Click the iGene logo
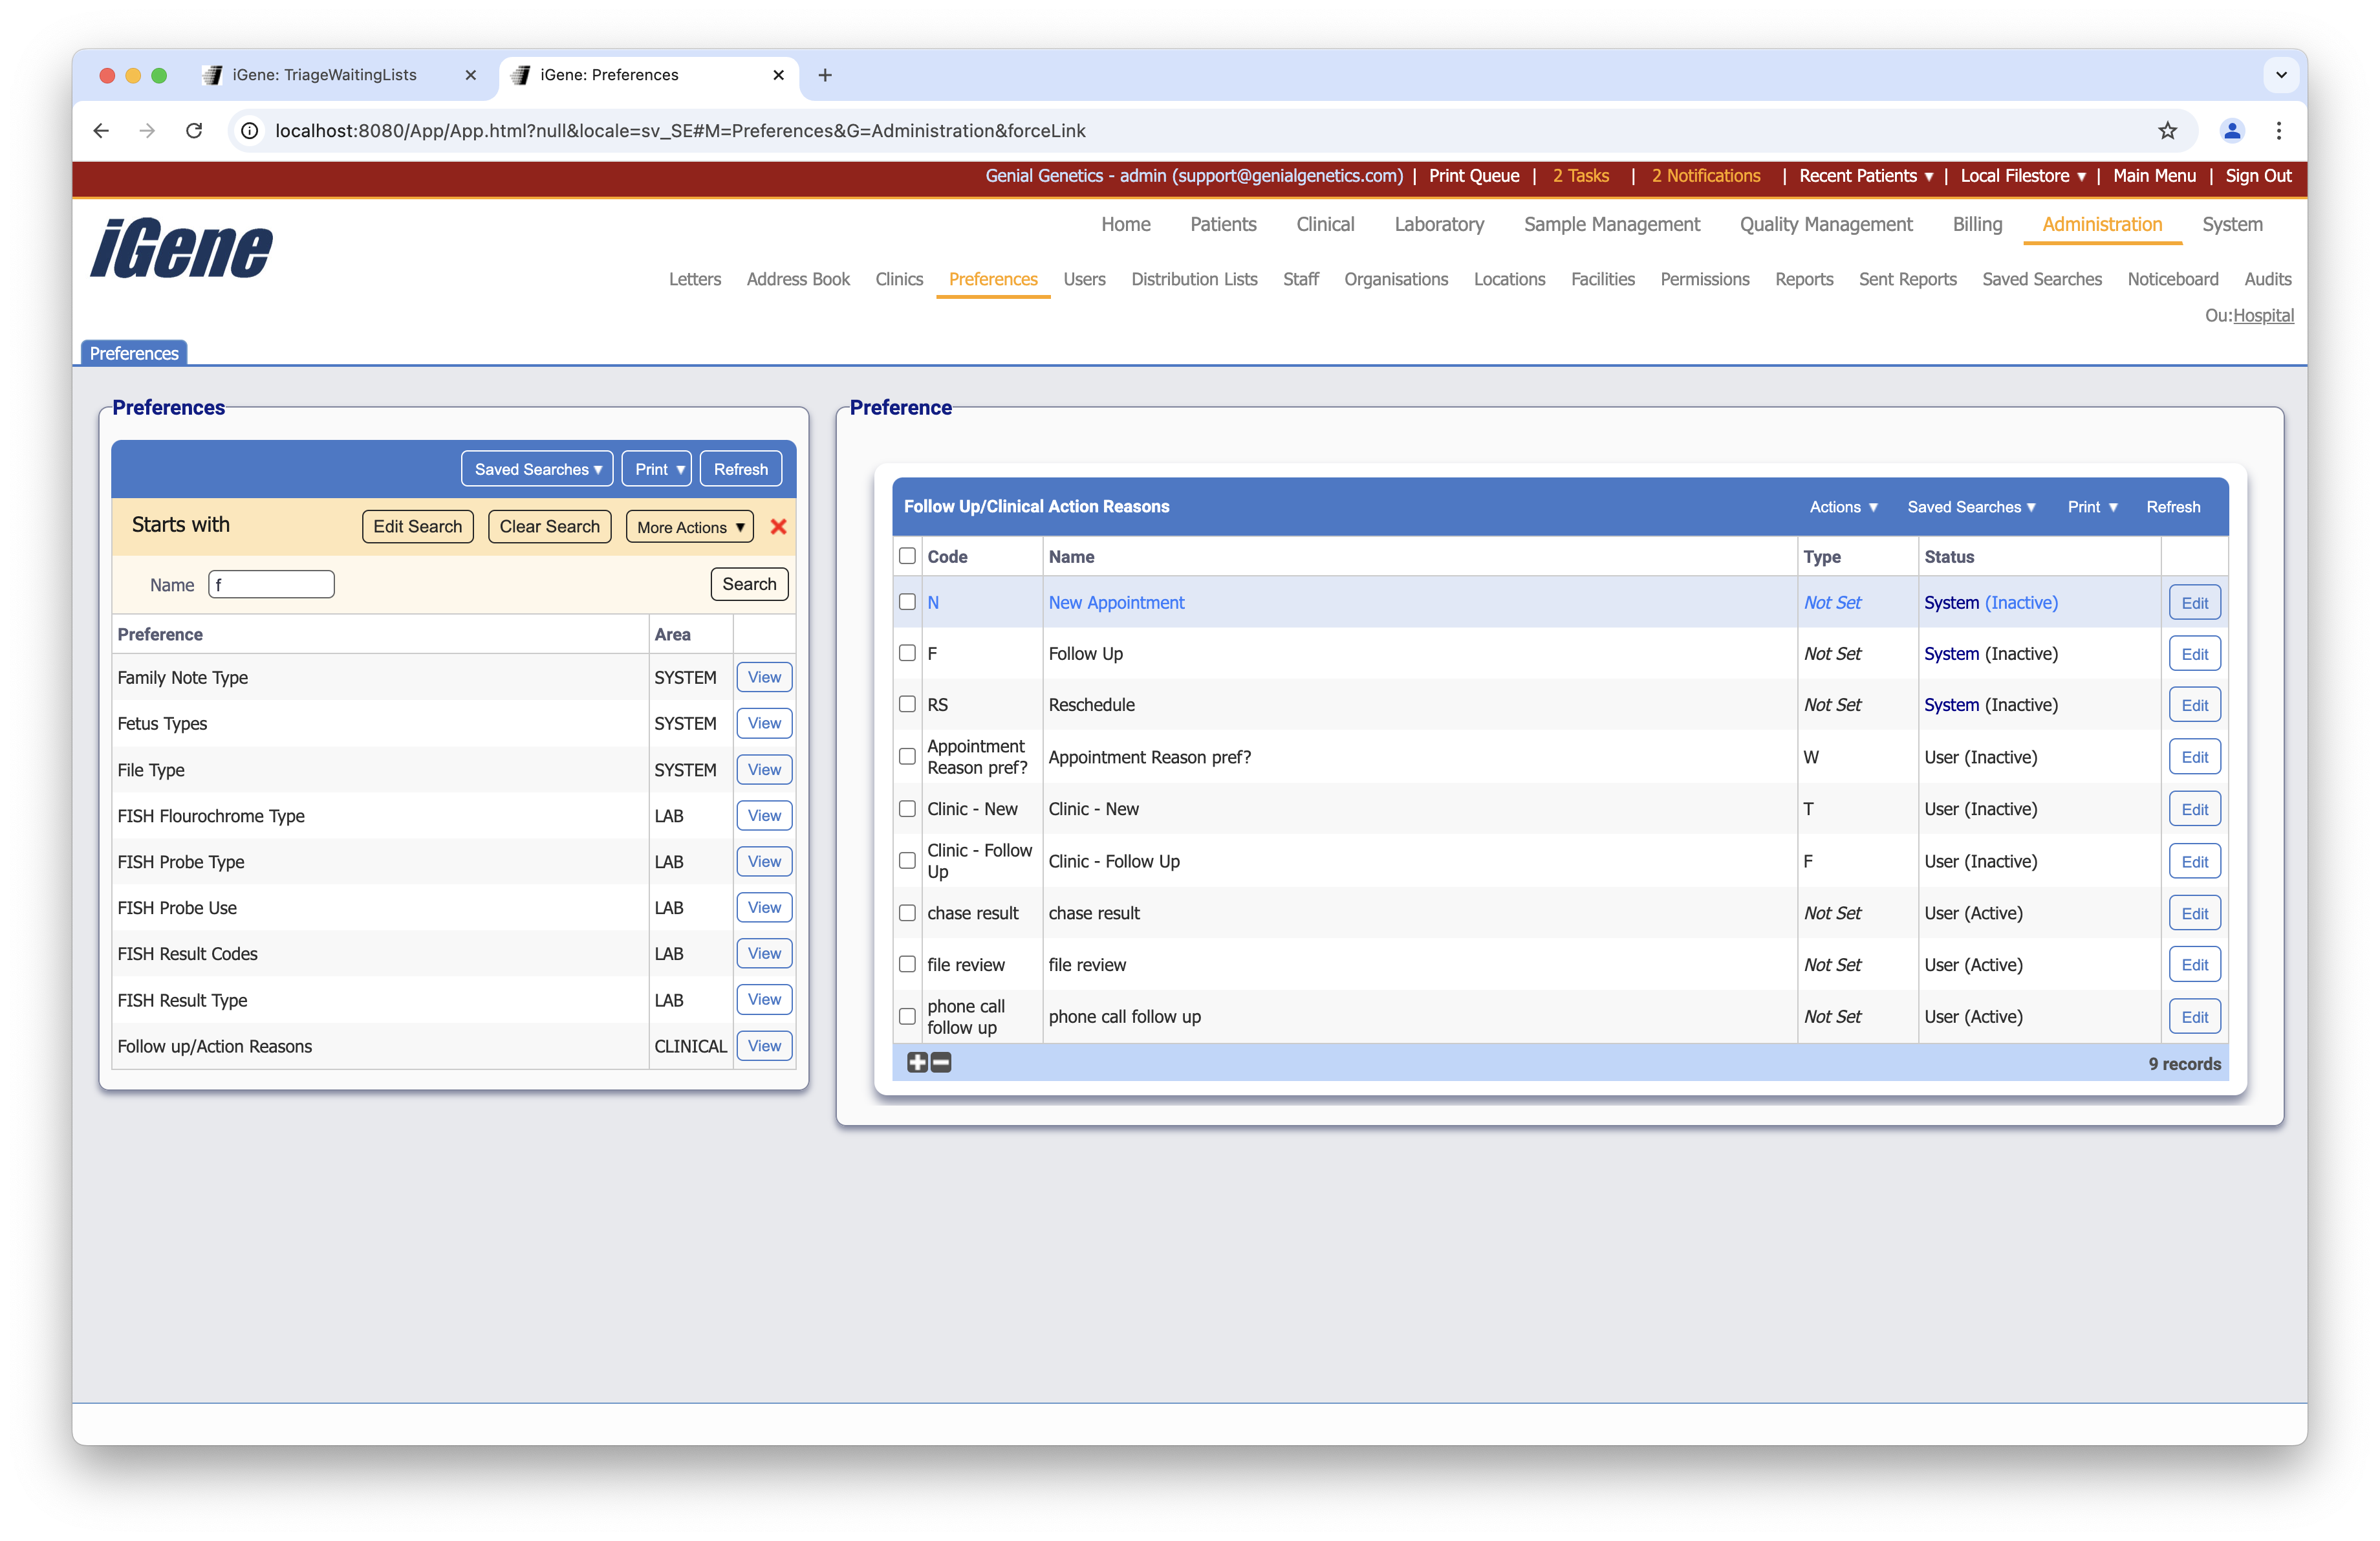 click(181, 248)
